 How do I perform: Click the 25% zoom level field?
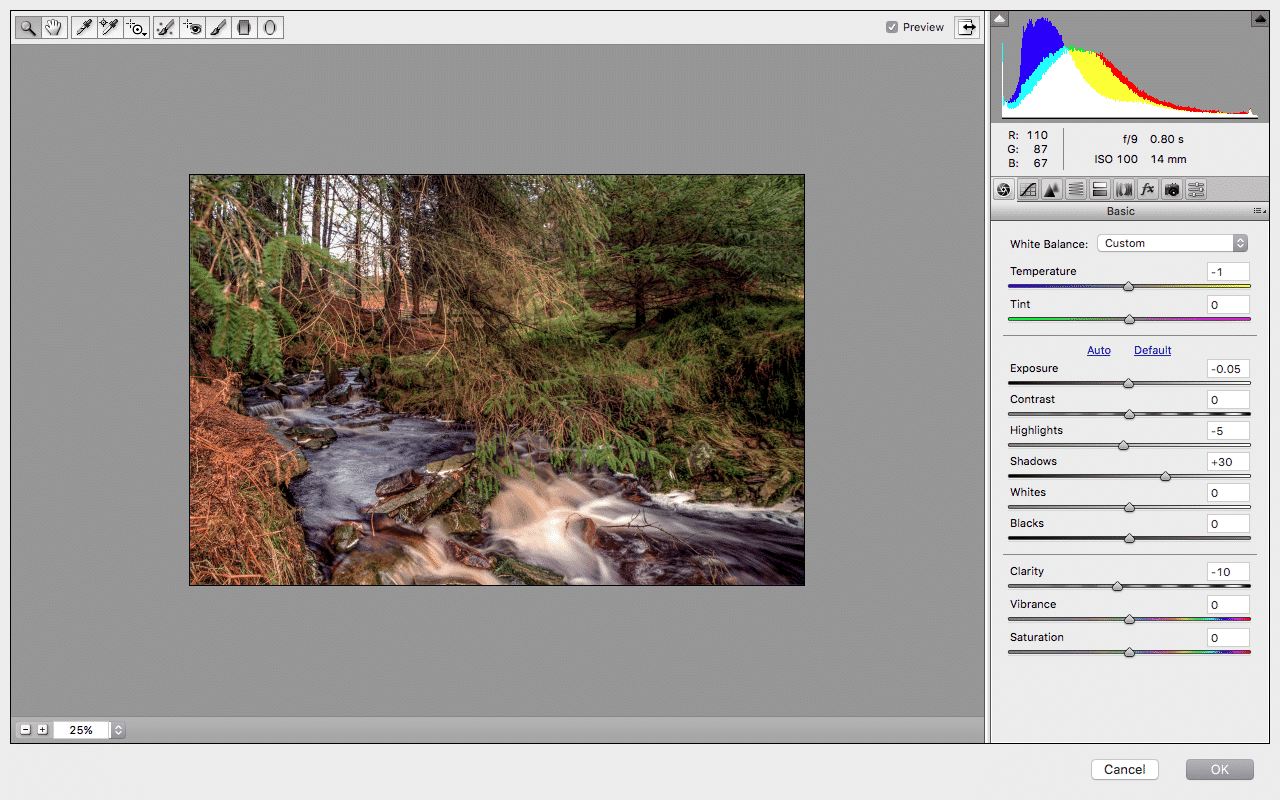pyautogui.click(x=81, y=730)
